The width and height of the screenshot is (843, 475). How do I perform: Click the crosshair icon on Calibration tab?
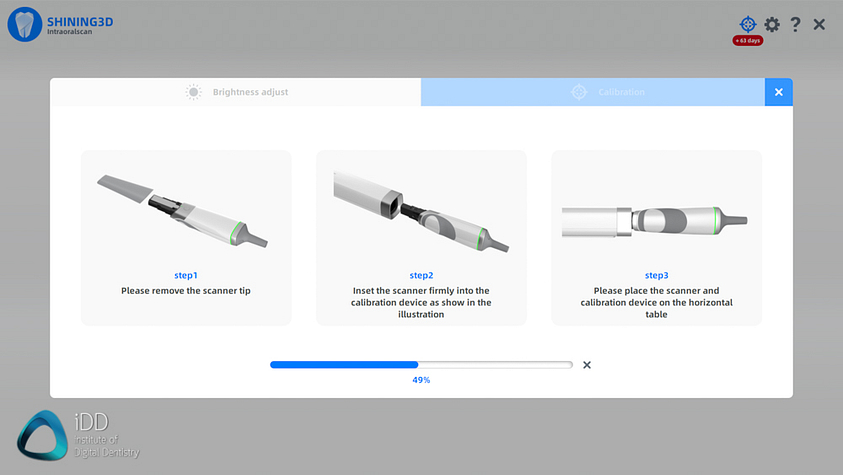(x=579, y=92)
